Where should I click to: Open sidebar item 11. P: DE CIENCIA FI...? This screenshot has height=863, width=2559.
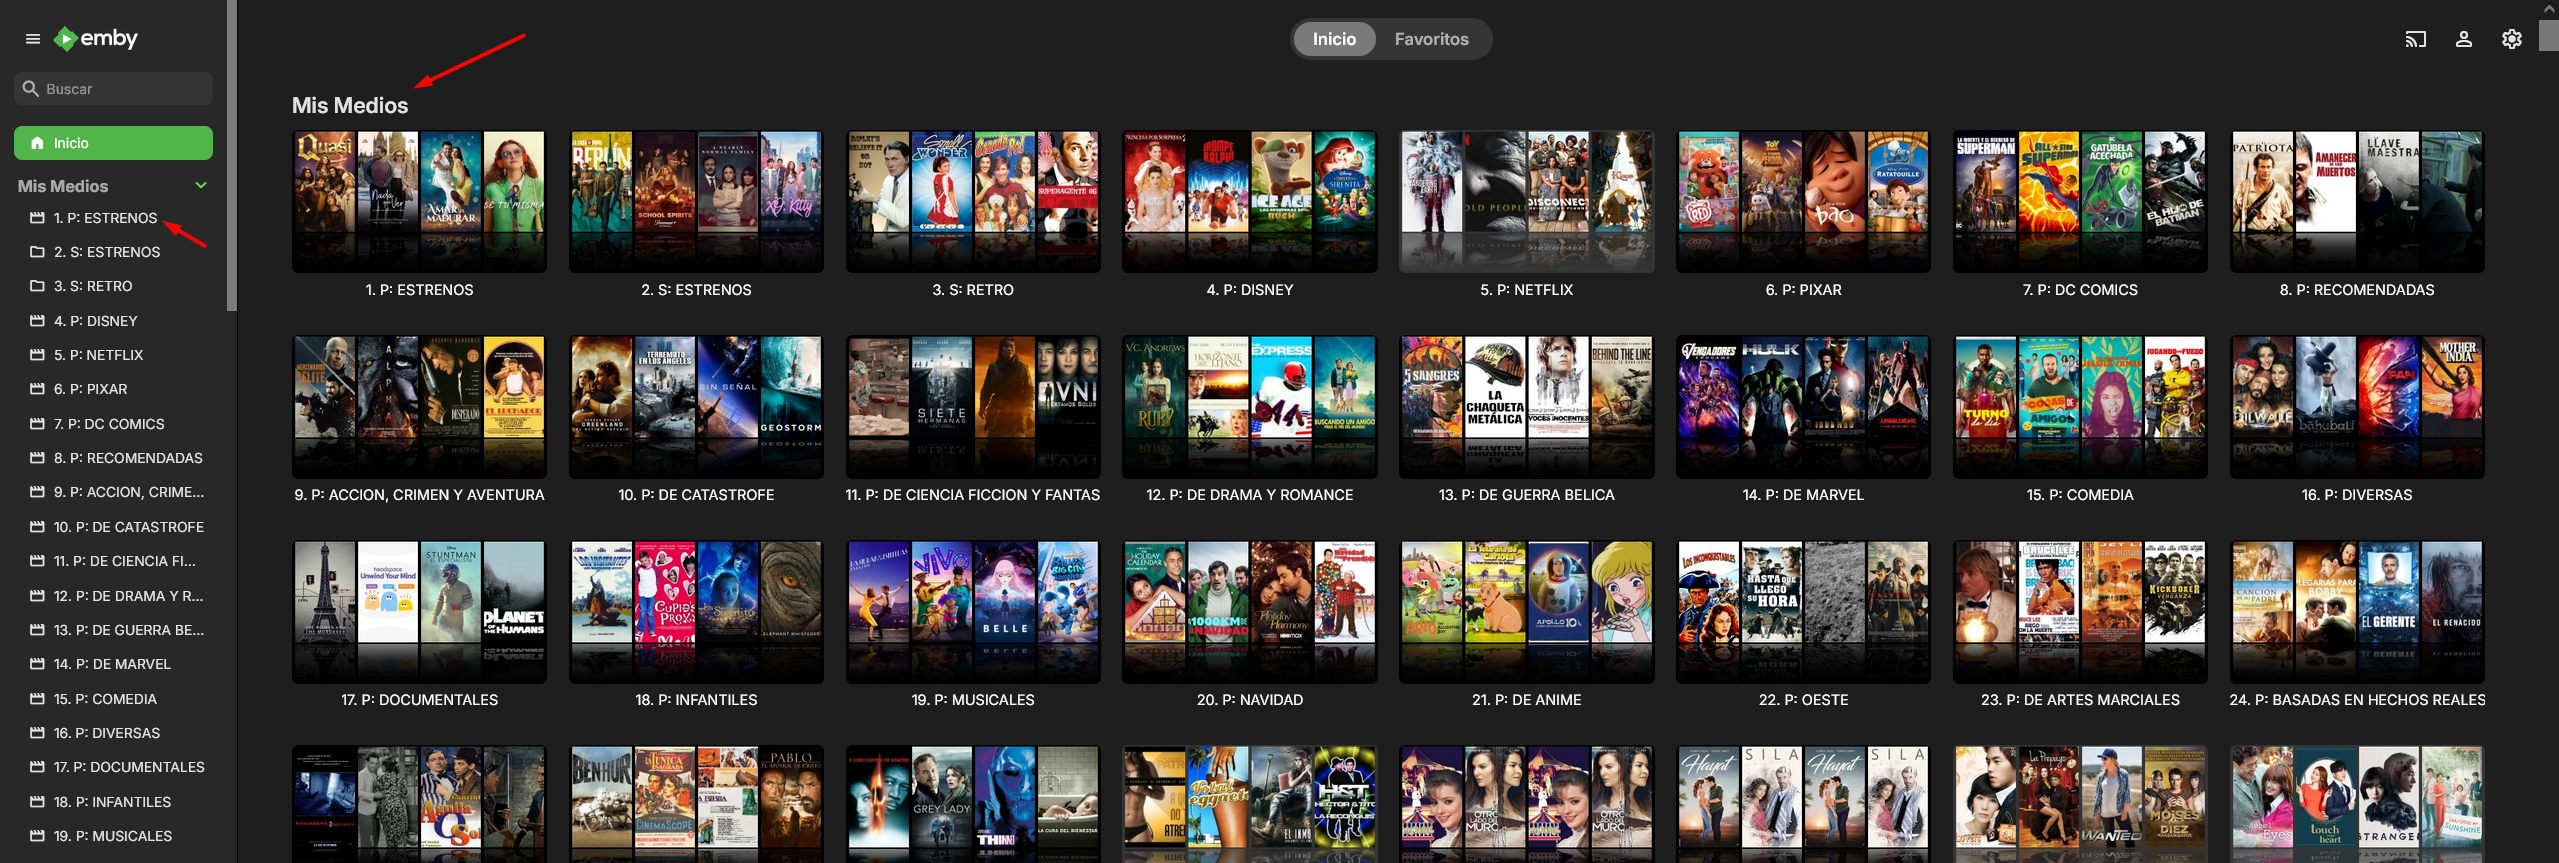click(x=113, y=561)
